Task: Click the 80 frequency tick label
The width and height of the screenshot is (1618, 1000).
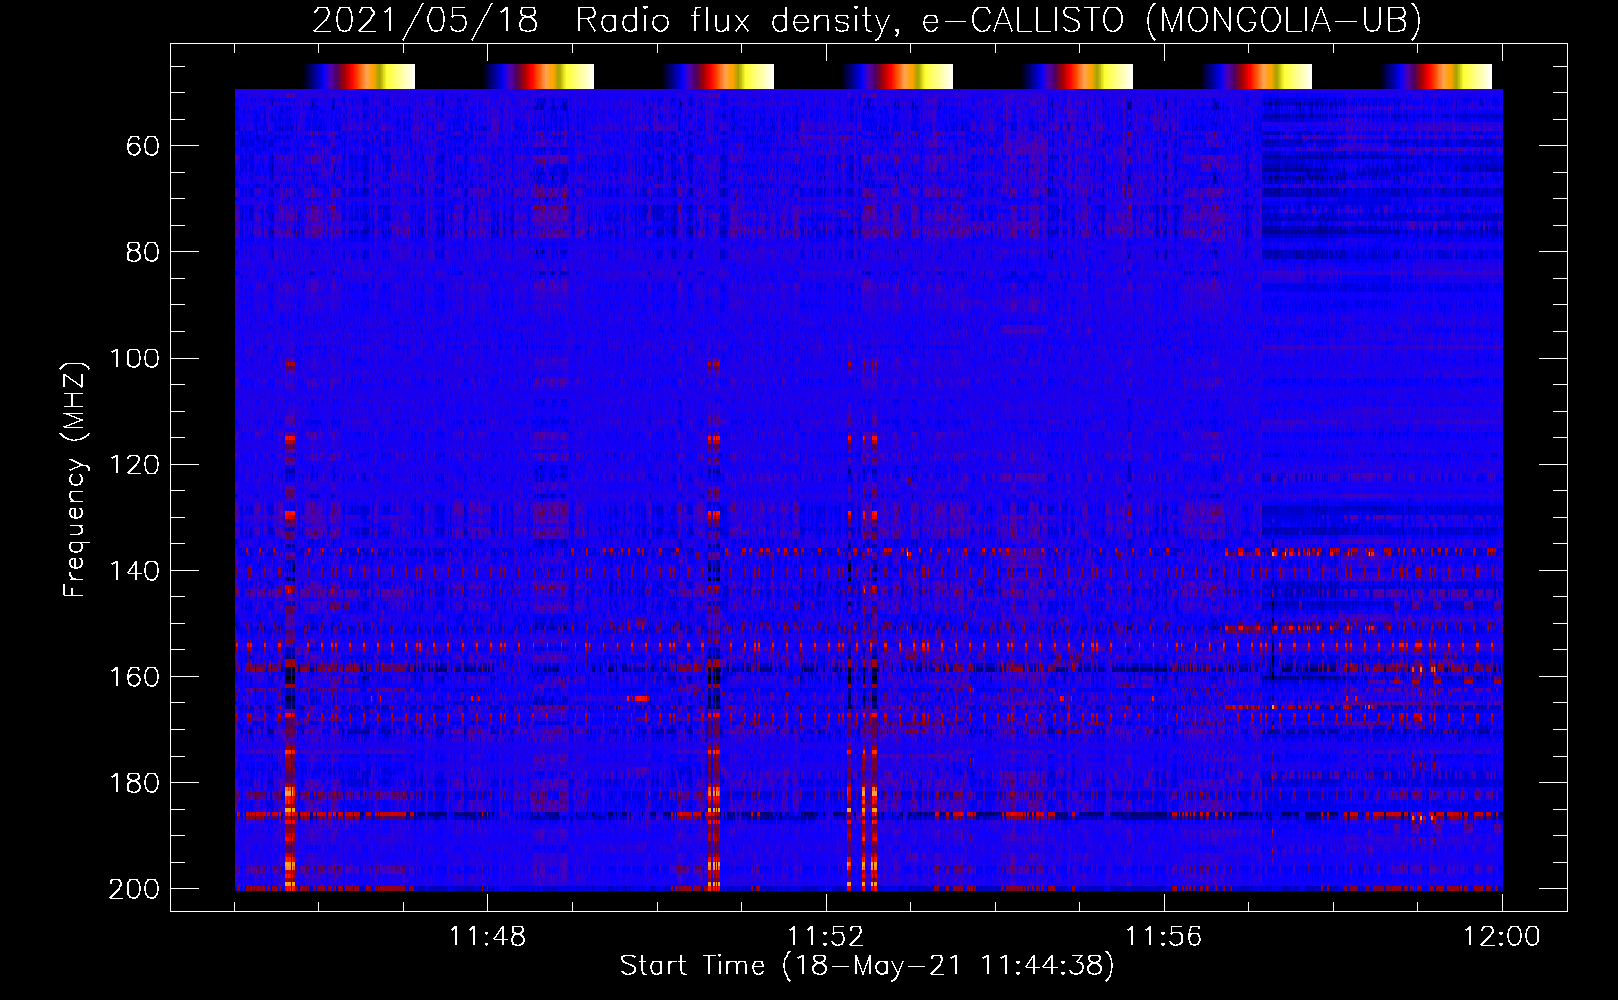Action: click(x=143, y=252)
